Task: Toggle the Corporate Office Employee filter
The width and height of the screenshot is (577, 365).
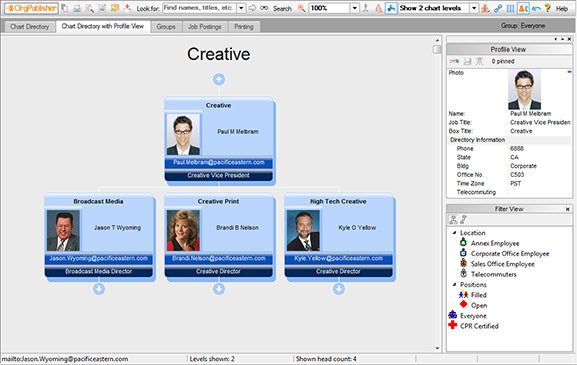Action: tap(510, 254)
